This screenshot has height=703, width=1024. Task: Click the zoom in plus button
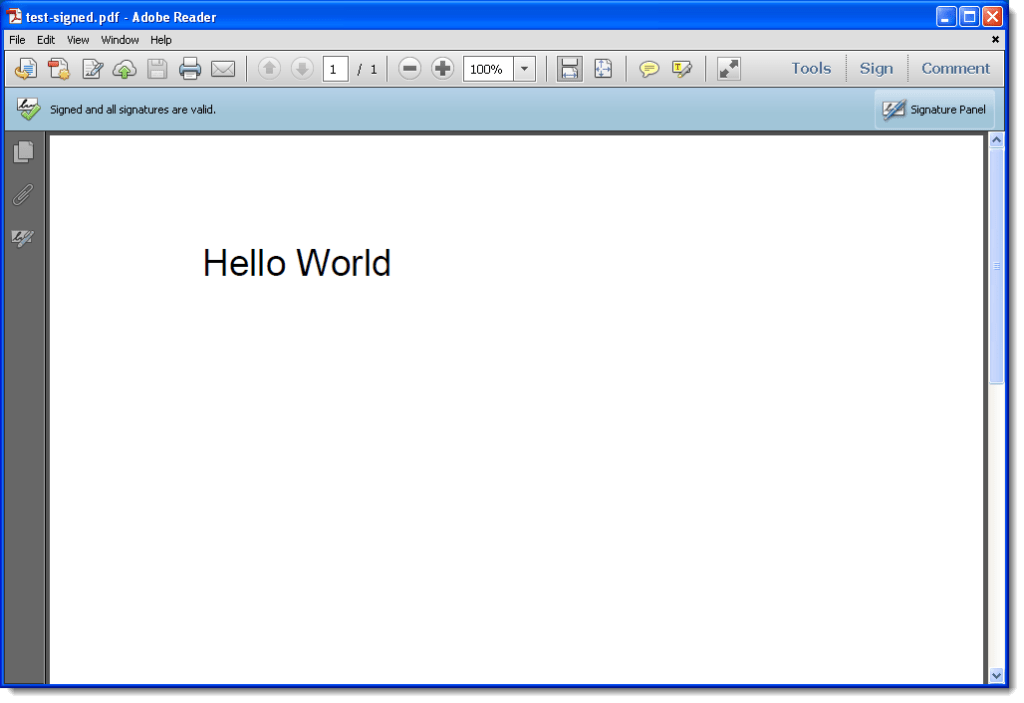(443, 69)
